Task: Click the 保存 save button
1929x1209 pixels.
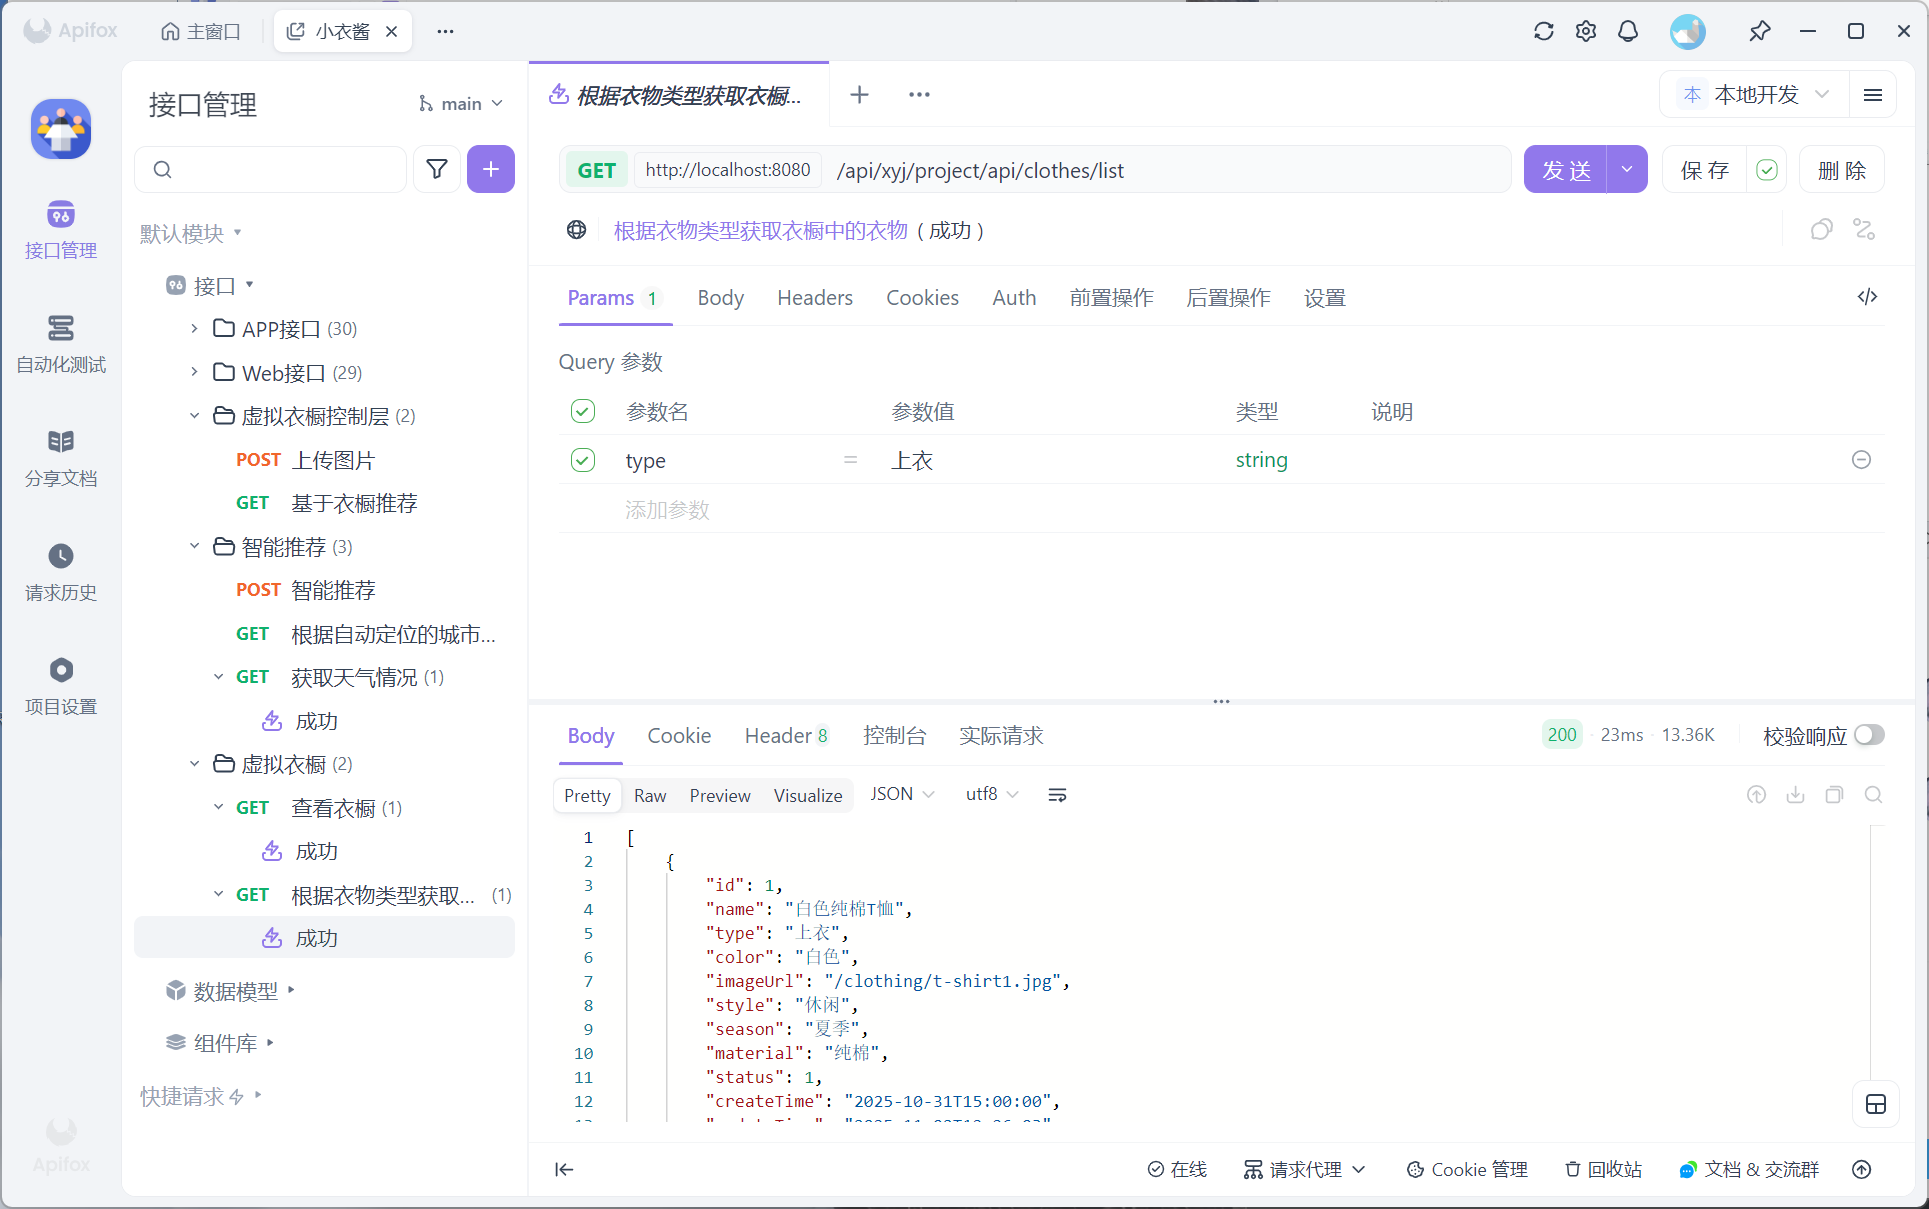Action: [x=1704, y=170]
